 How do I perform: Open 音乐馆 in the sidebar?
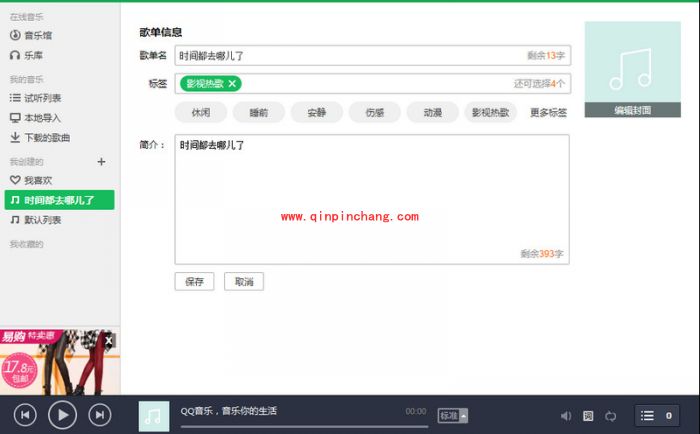[31, 35]
